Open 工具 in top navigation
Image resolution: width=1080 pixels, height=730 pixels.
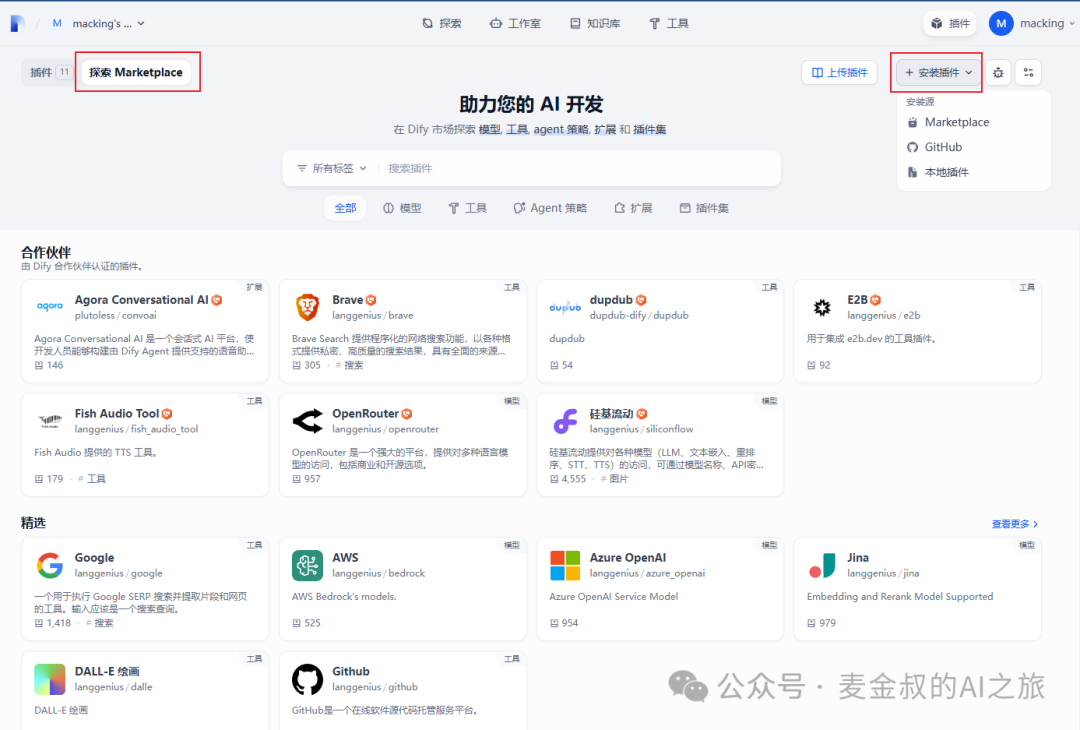click(669, 23)
